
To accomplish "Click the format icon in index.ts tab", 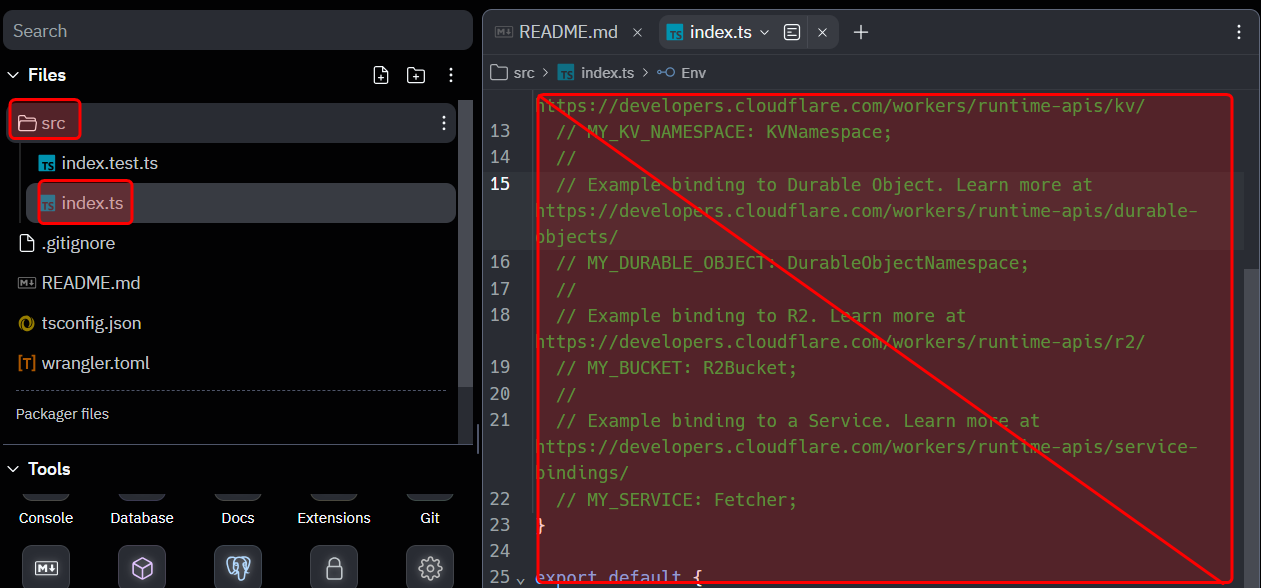I will pos(792,32).
